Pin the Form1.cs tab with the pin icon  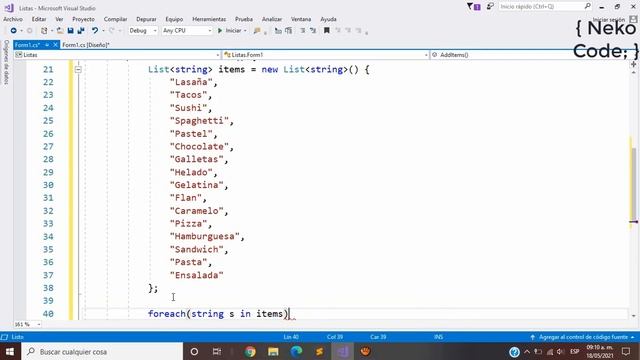[47, 45]
